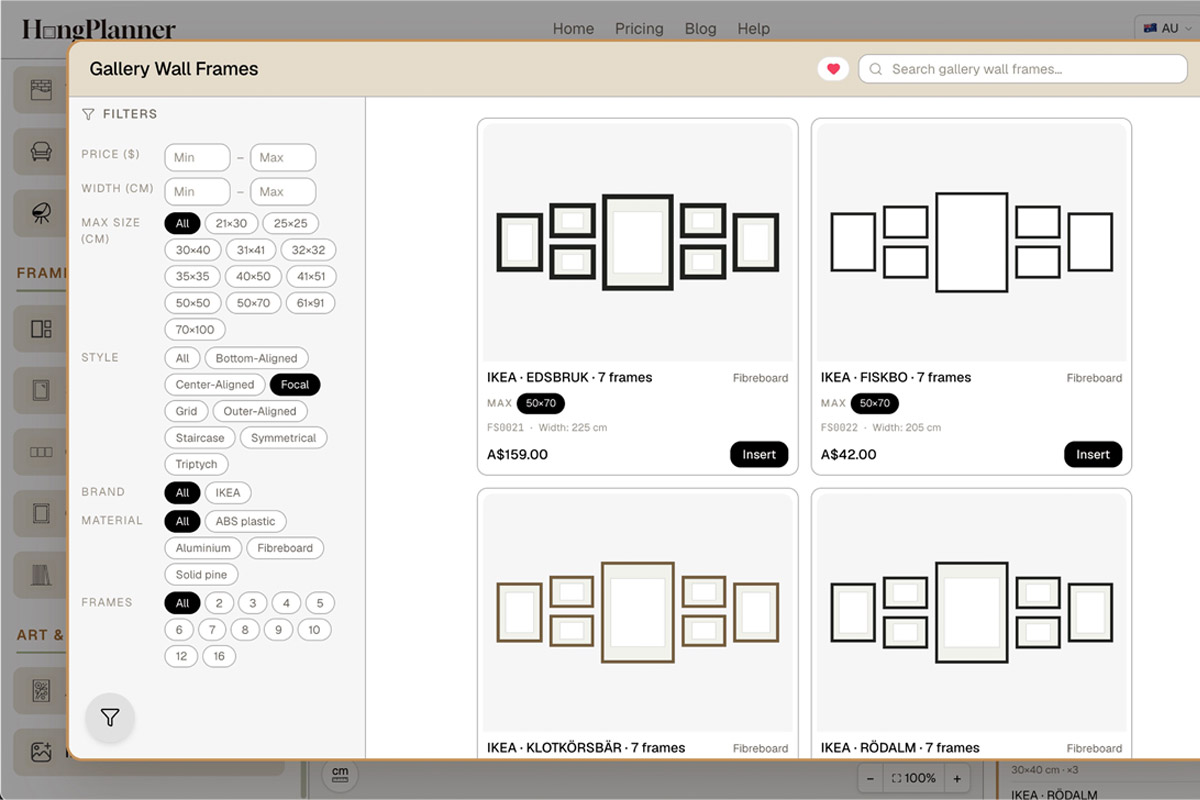The width and height of the screenshot is (1200, 800).
Task: Select the art print sidebar icon
Action: pos(41,691)
